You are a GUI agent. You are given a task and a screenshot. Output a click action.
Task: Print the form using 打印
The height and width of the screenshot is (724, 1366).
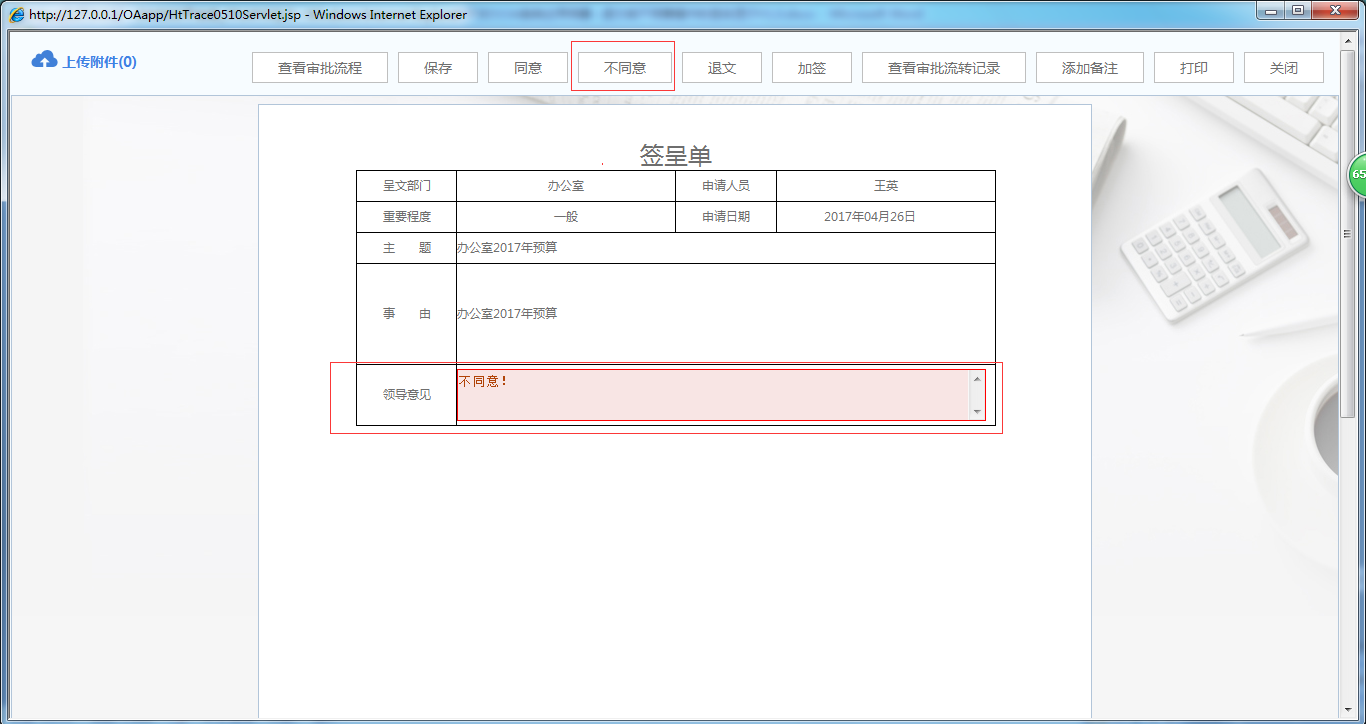point(1193,67)
